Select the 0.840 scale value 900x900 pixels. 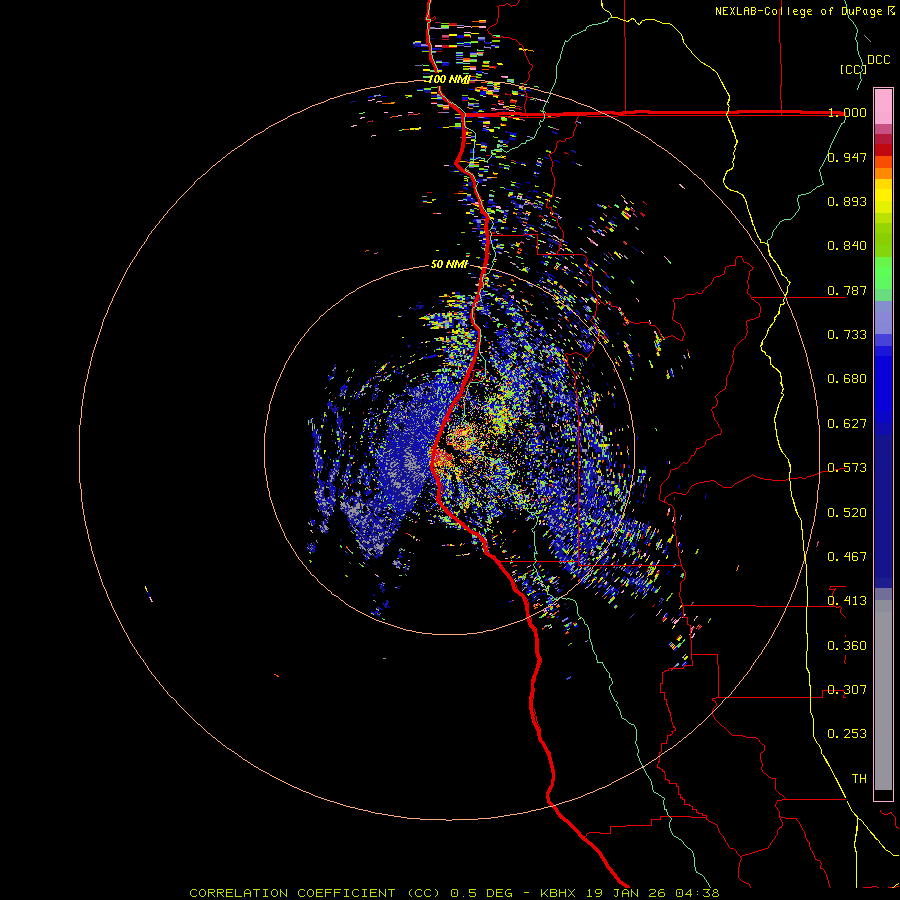[847, 246]
